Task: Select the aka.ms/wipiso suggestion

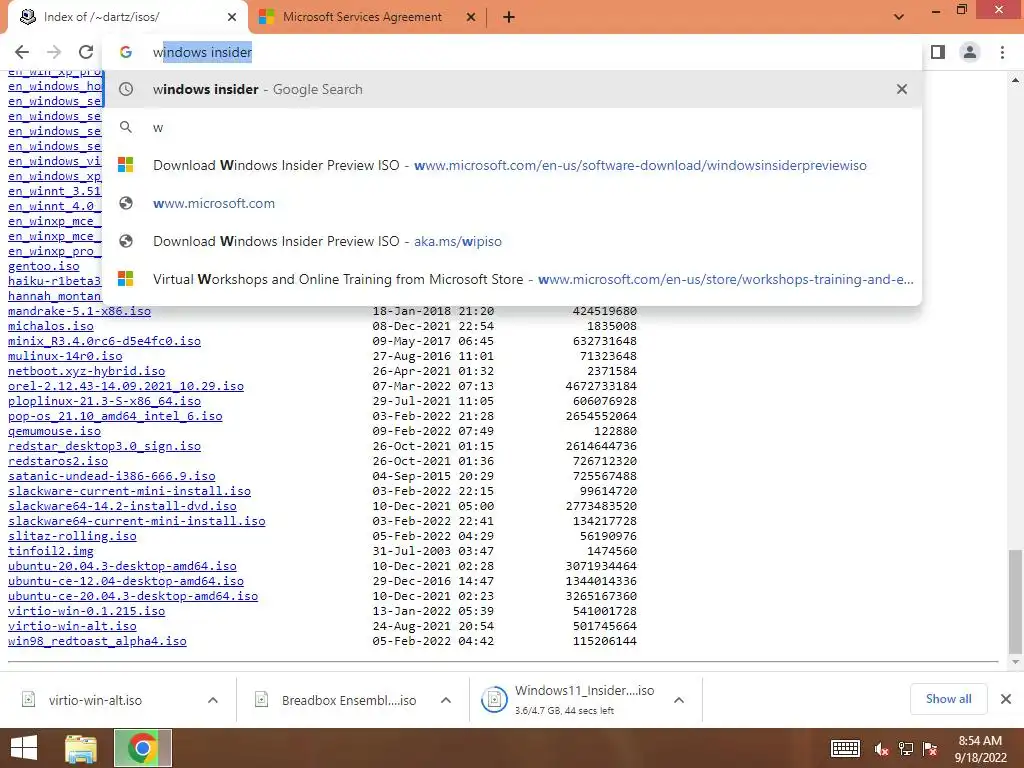Action: point(512,241)
